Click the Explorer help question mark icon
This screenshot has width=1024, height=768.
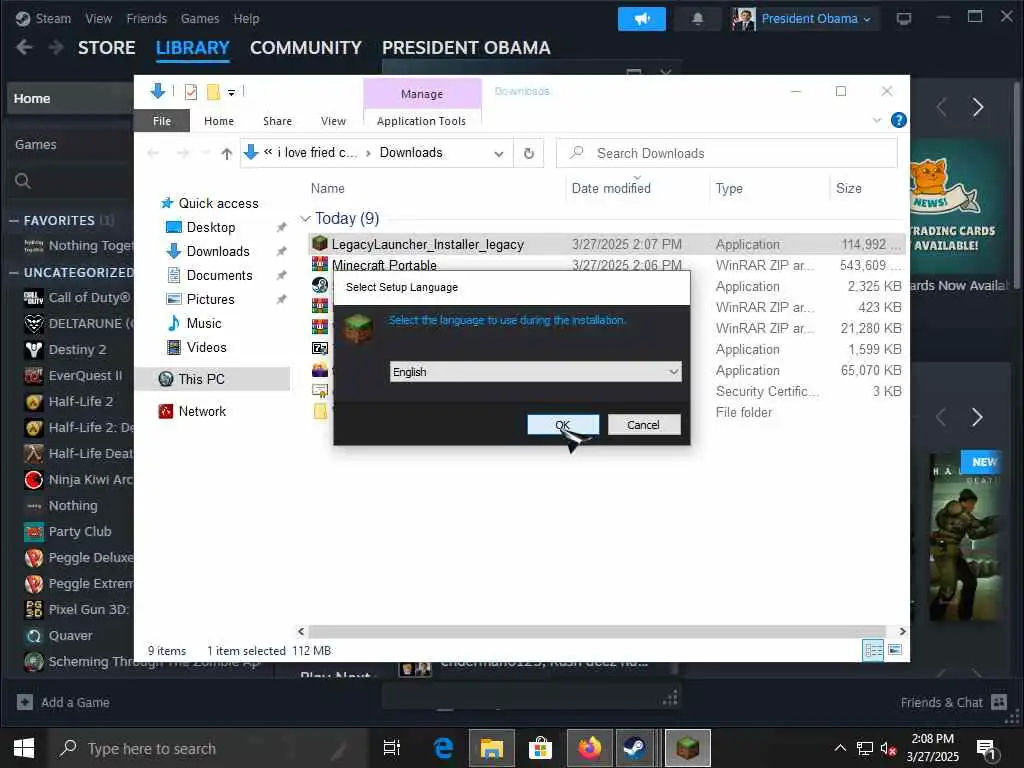pos(899,120)
